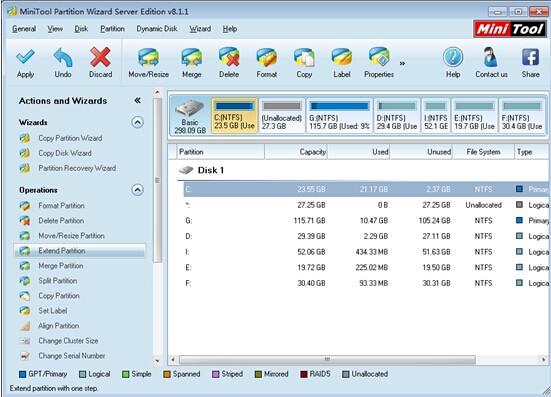This screenshot has height=397, width=551.
Task: Choose Format Partition in Operations
Action: [61, 206]
